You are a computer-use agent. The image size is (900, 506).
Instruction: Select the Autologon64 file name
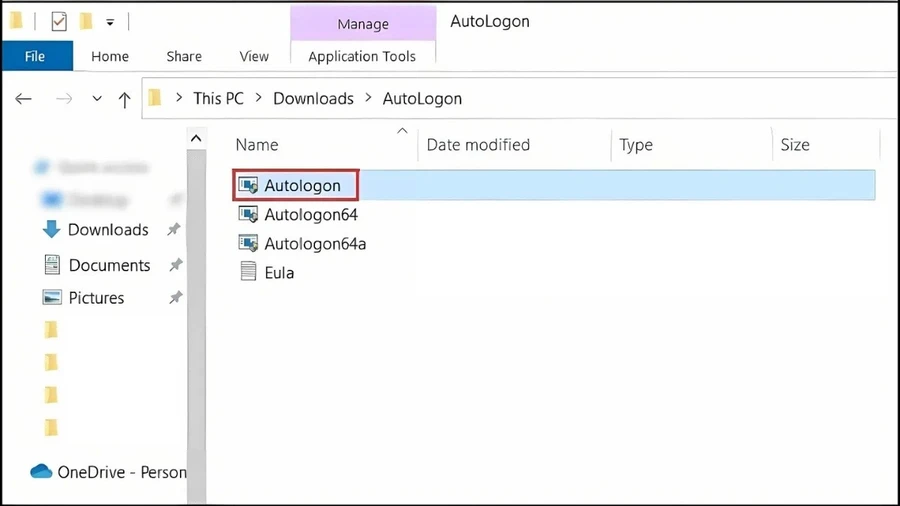click(311, 215)
